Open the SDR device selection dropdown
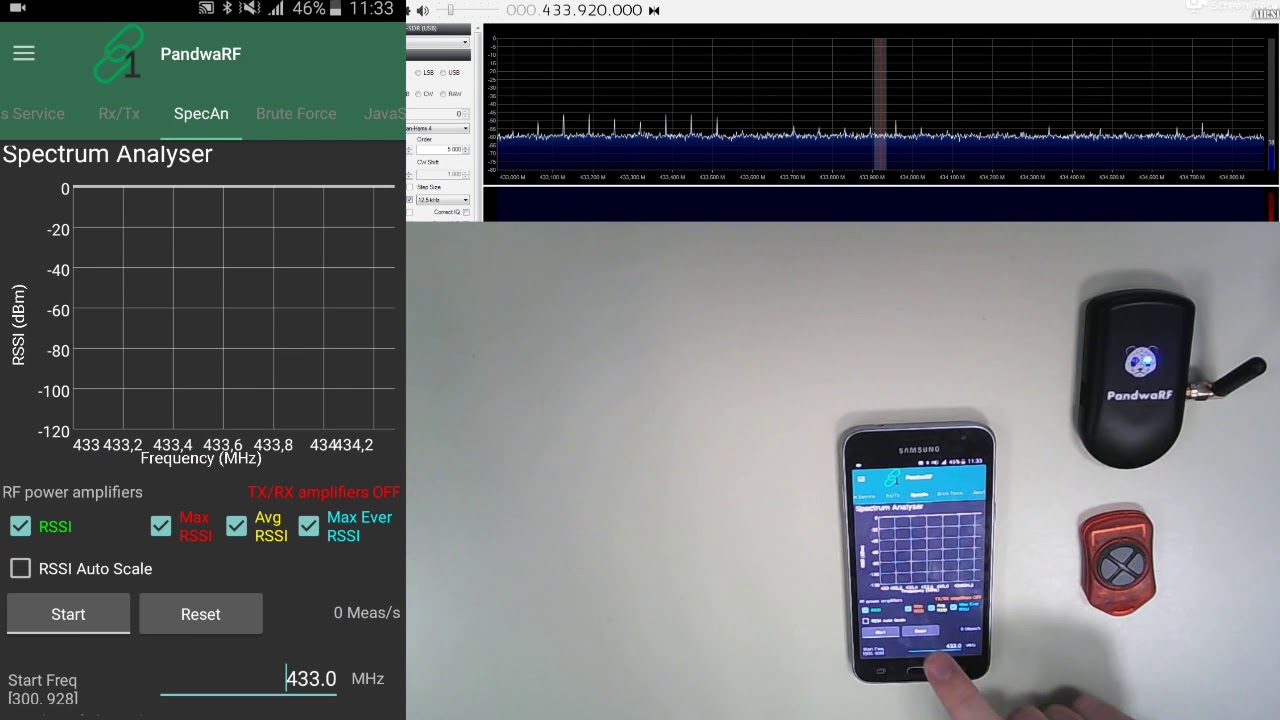The image size is (1280, 720). pos(438,42)
